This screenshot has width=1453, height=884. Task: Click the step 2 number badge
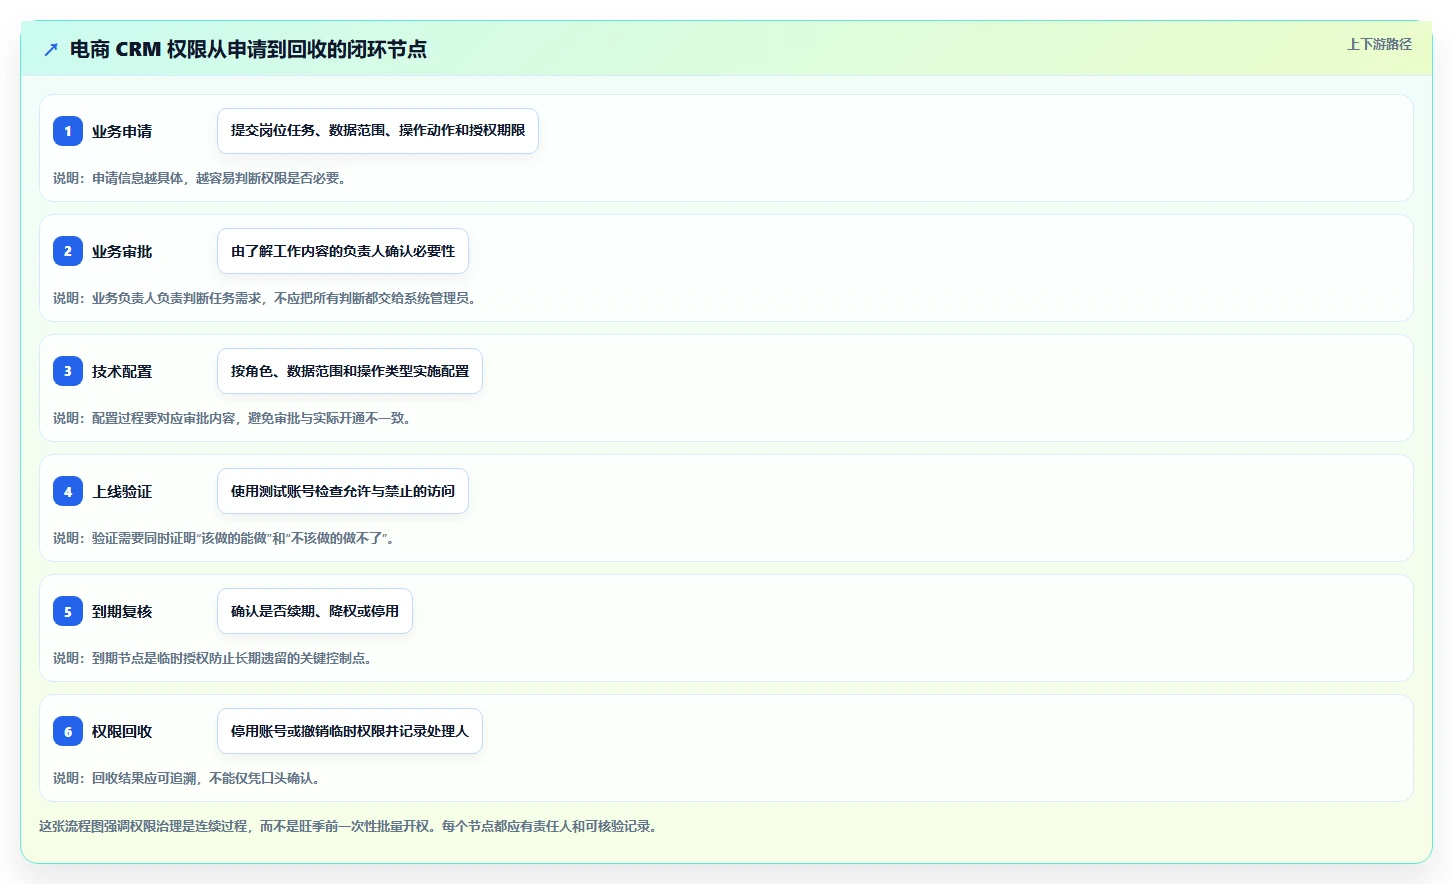pyautogui.click(x=68, y=251)
